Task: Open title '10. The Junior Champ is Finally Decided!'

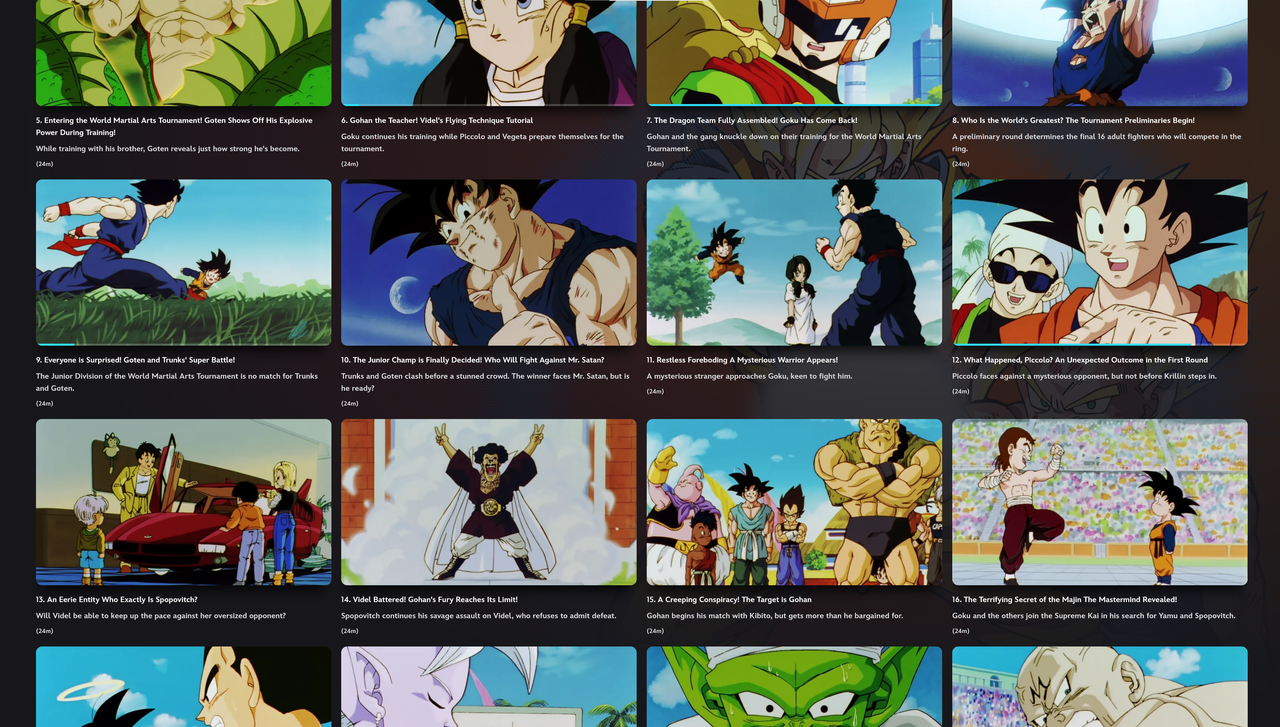Action: pos(472,360)
